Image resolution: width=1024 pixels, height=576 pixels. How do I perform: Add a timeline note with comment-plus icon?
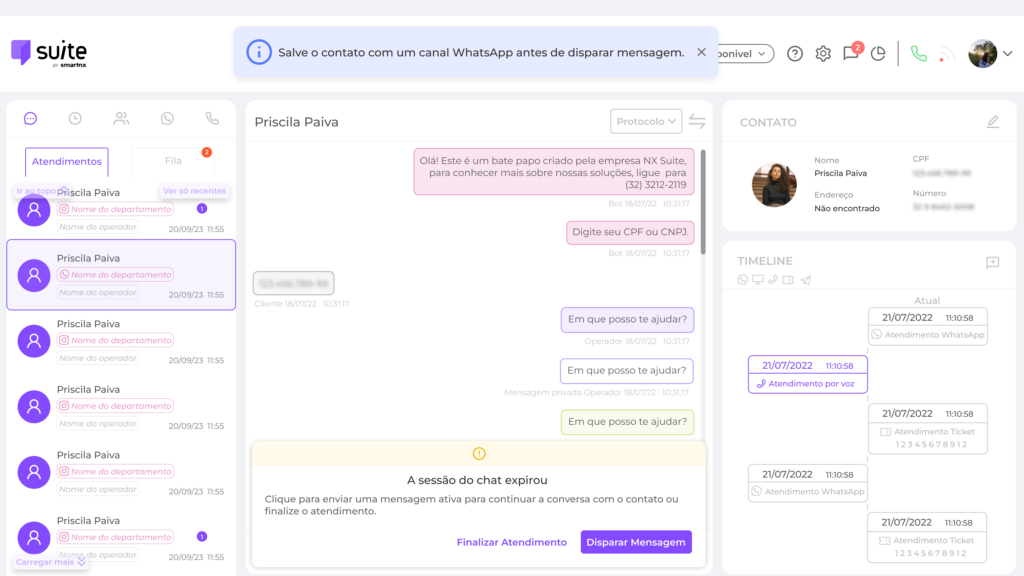coord(992,262)
